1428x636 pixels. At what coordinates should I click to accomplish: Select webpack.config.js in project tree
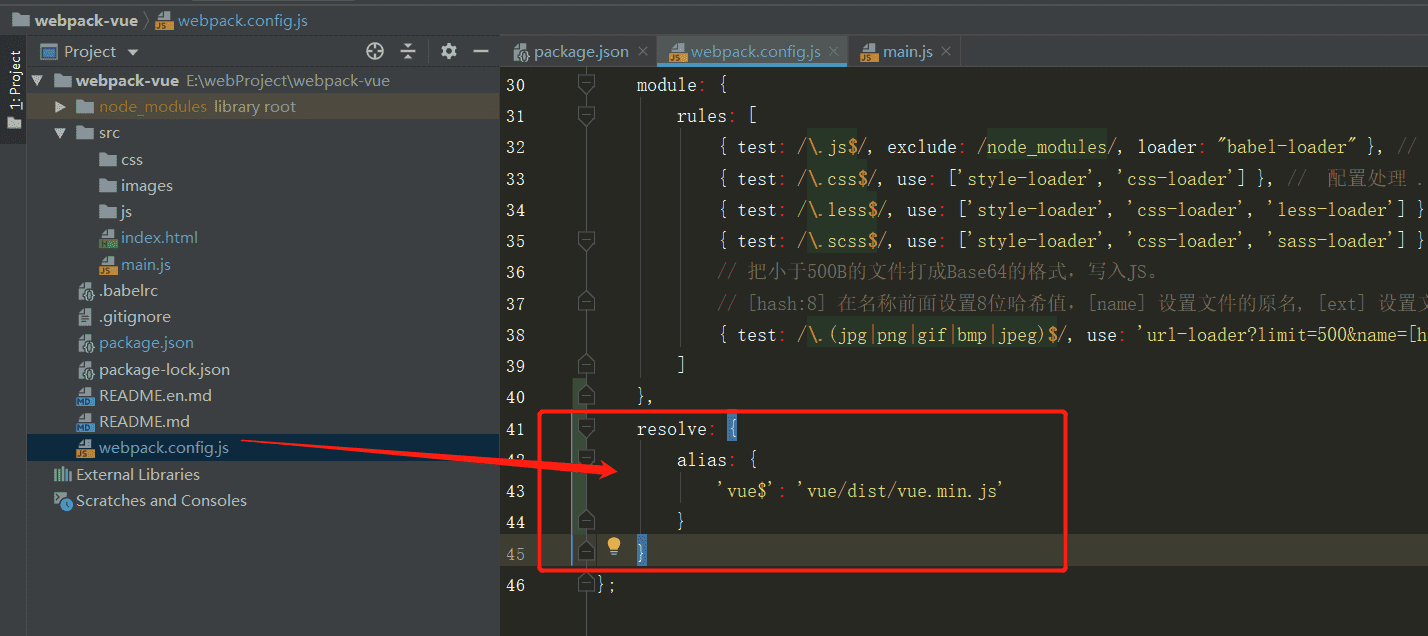click(x=153, y=448)
